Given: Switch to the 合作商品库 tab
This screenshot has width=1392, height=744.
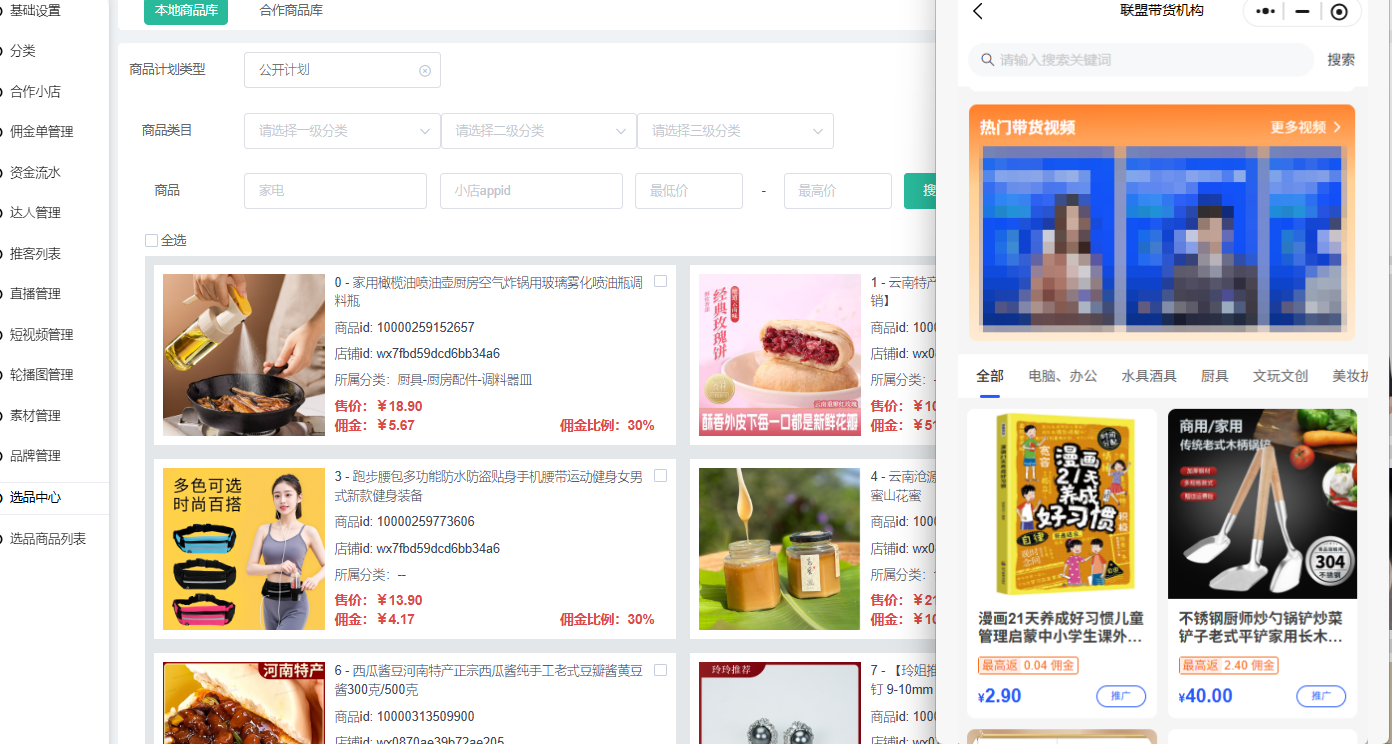Looking at the screenshot, I should click(291, 10).
